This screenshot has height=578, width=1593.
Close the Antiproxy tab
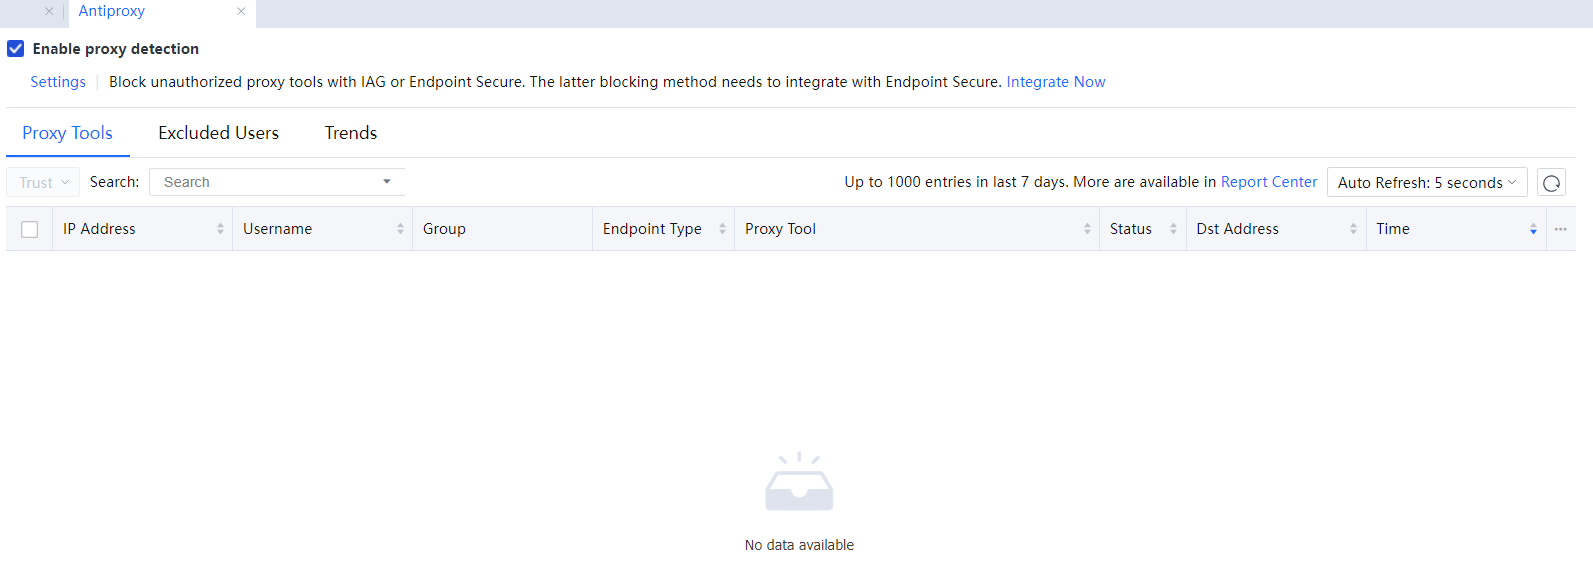pos(241,11)
